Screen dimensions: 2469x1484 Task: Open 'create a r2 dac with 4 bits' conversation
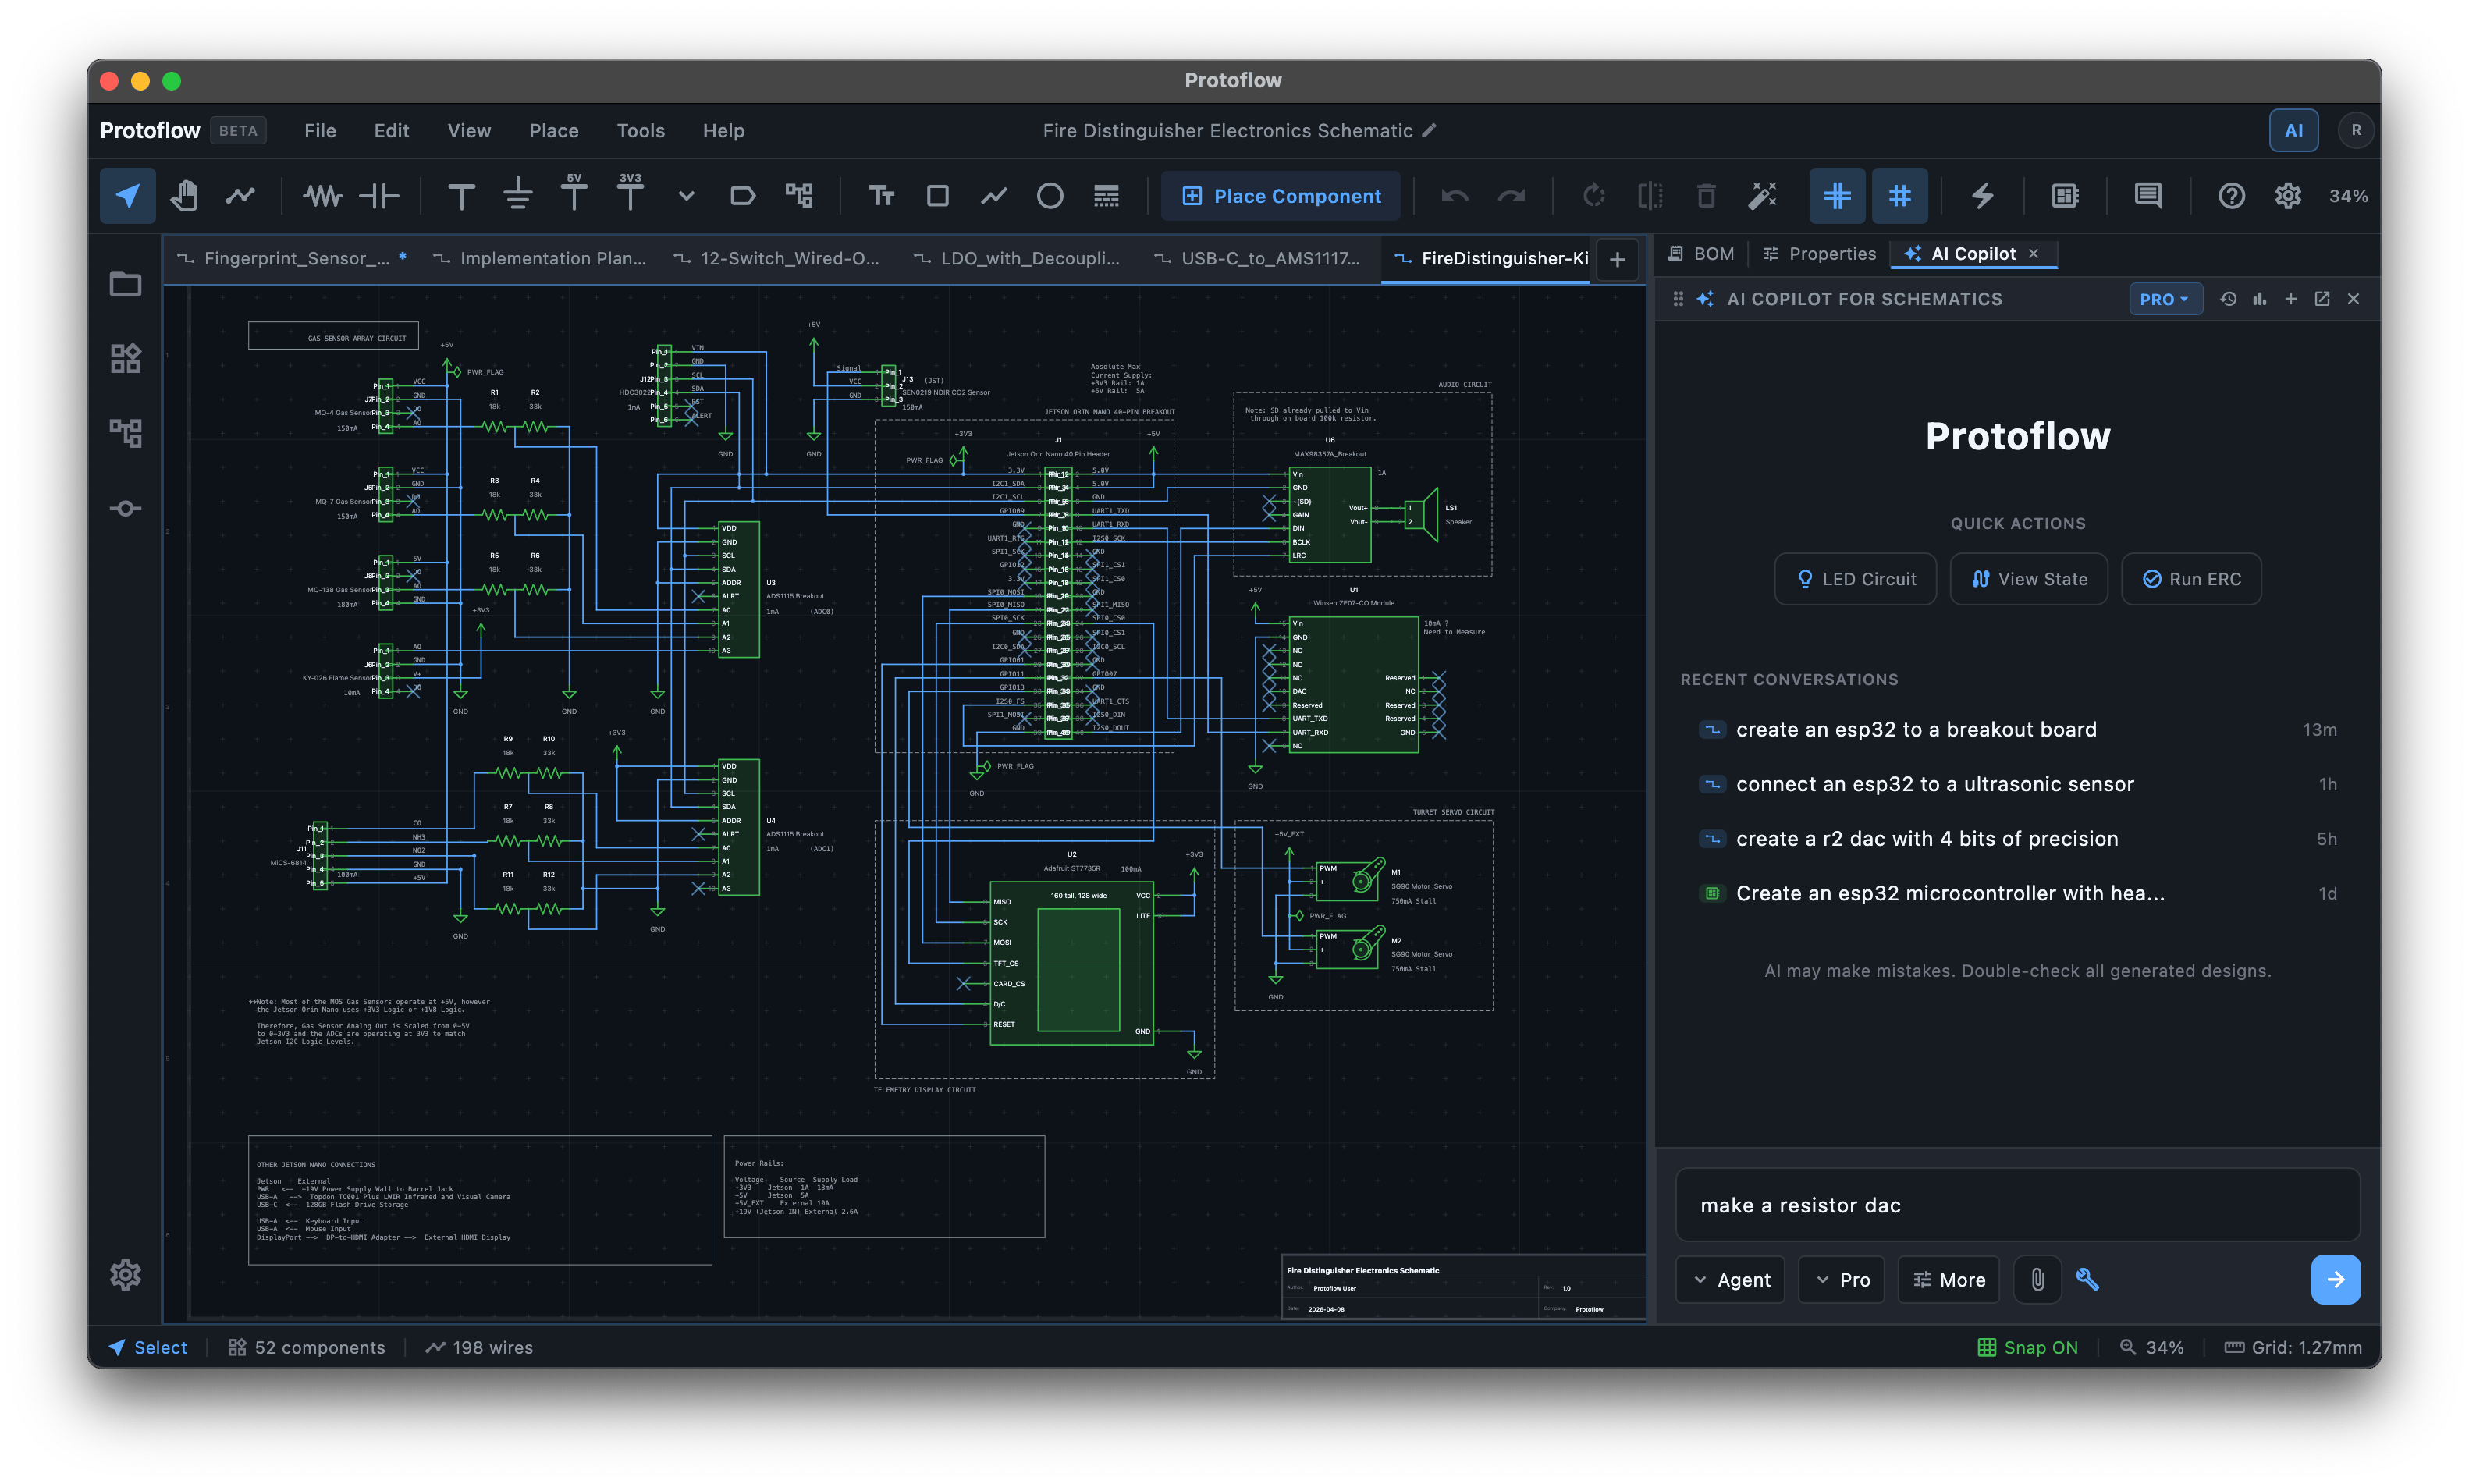click(x=2018, y=839)
